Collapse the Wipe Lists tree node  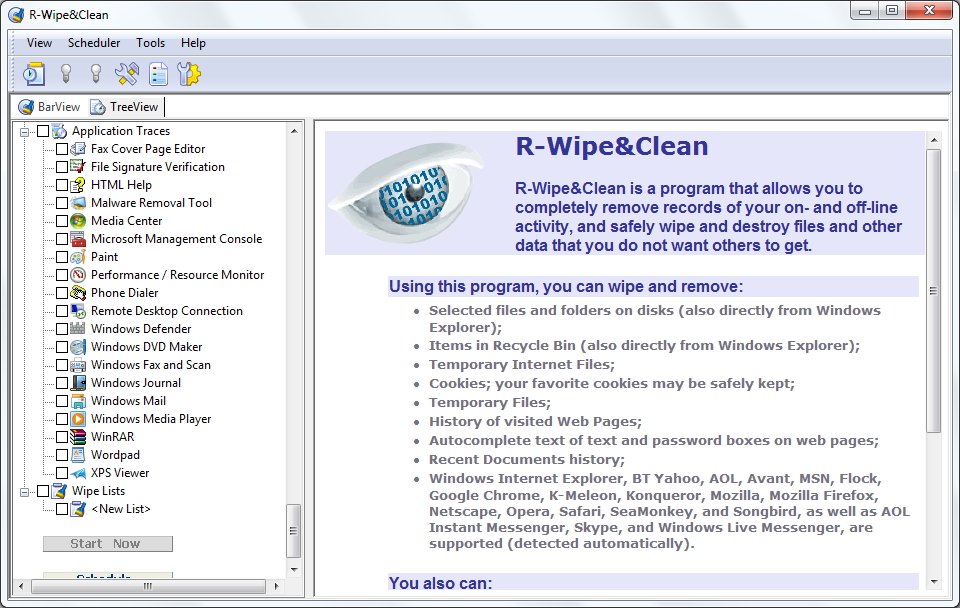pos(25,491)
